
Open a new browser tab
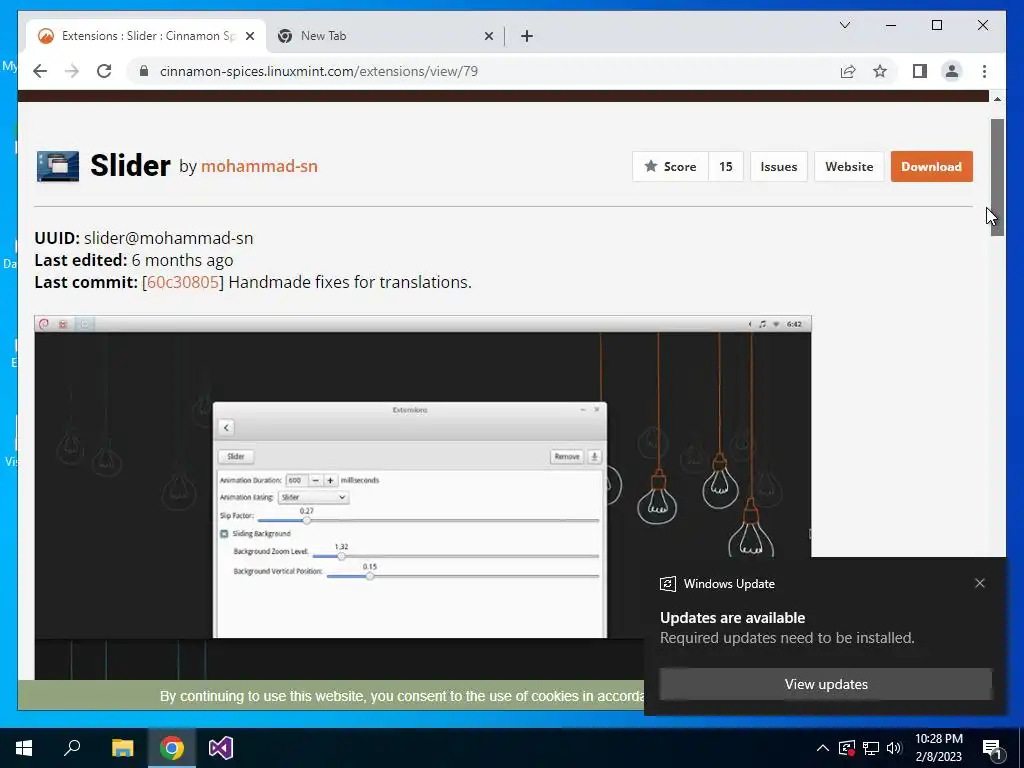pyautogui.click(x=527, y=36)
